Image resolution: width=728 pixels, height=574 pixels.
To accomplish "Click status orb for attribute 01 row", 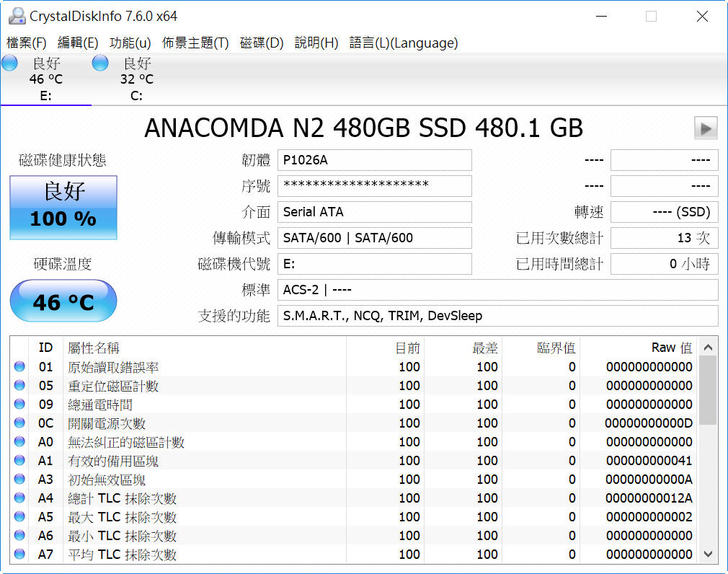I will [x=20, y=367].
